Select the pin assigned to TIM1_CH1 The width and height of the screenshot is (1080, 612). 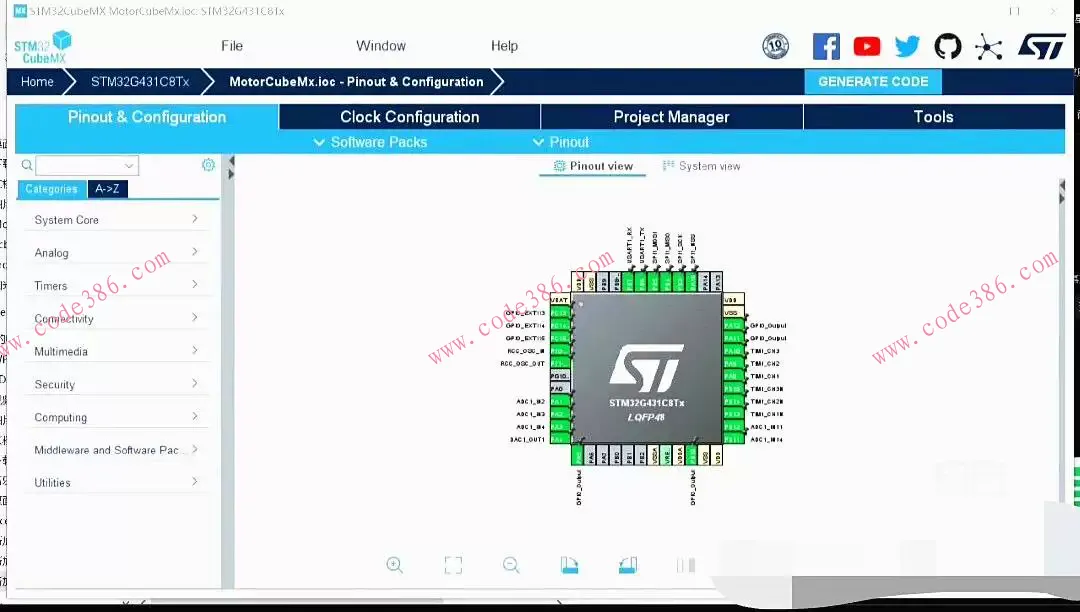[734, 376]
